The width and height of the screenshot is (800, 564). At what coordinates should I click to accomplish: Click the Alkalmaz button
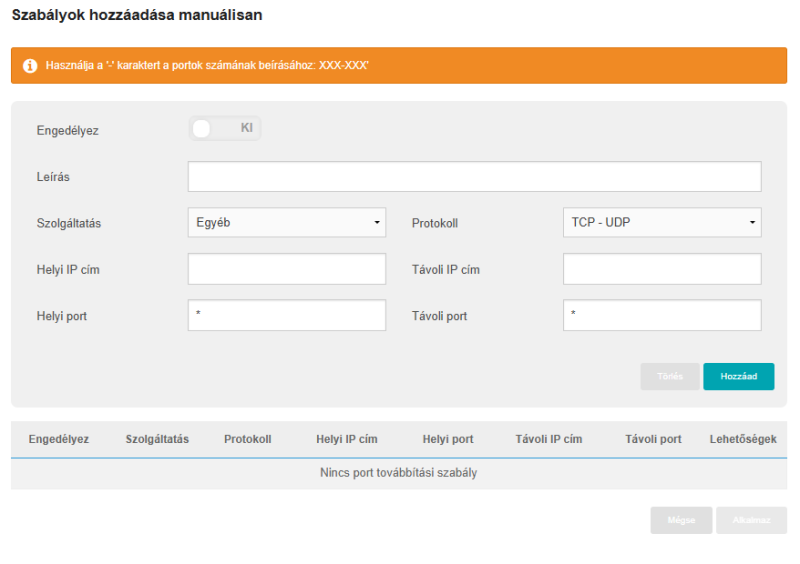[751, 521]
